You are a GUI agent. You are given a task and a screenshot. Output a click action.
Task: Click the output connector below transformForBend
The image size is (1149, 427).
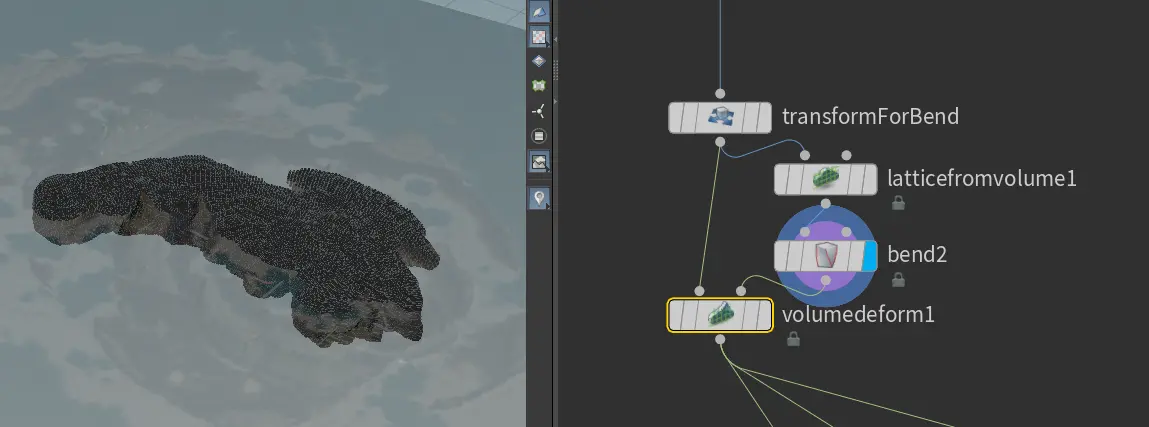tap(720, 141)
